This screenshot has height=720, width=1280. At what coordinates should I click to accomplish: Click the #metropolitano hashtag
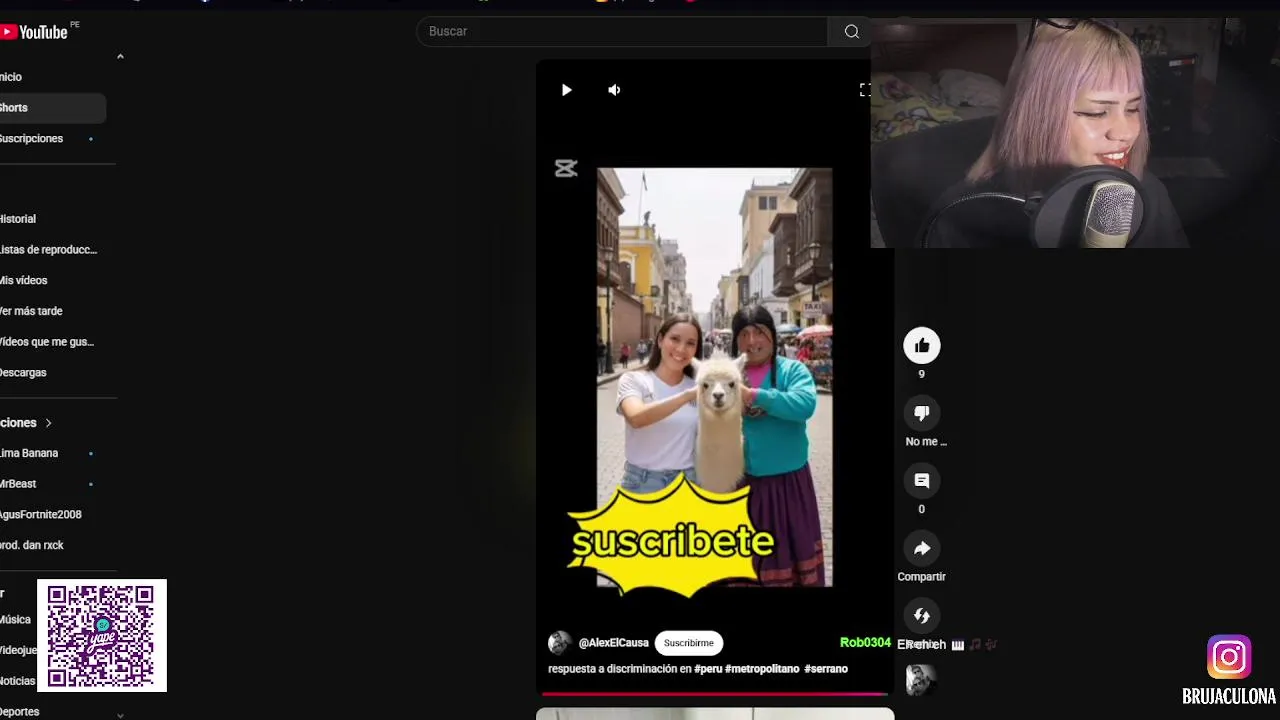[762, 669]
